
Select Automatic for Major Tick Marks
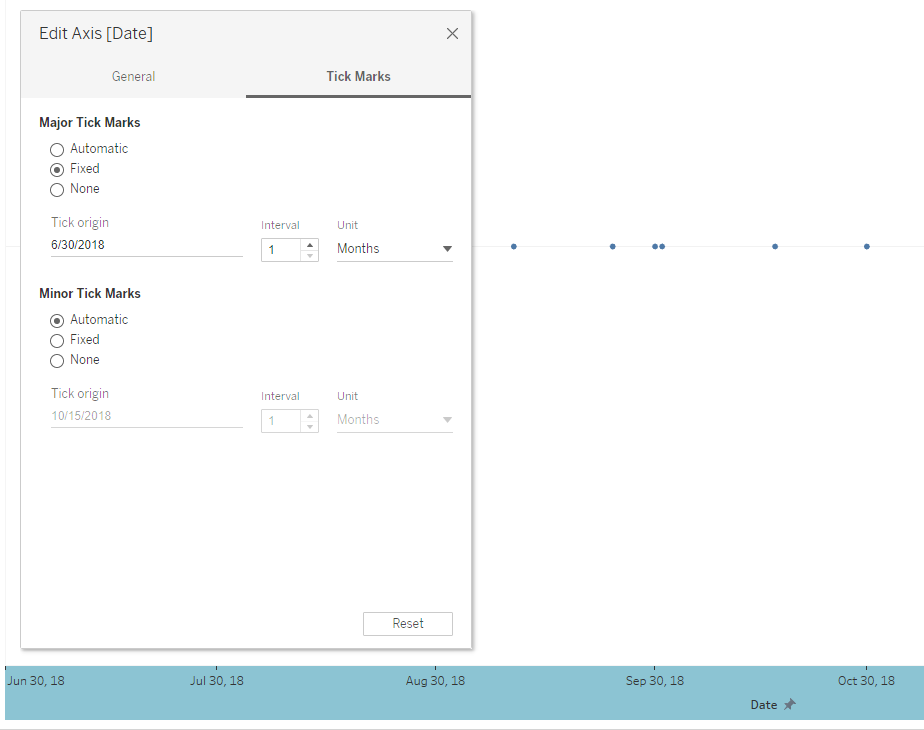(x=57, y=149)
